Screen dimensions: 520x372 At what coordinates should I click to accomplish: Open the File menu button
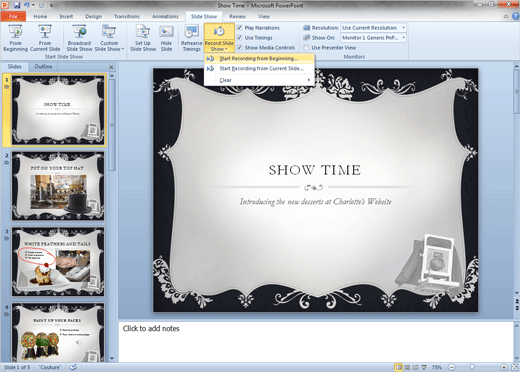(x=13, y=16)
